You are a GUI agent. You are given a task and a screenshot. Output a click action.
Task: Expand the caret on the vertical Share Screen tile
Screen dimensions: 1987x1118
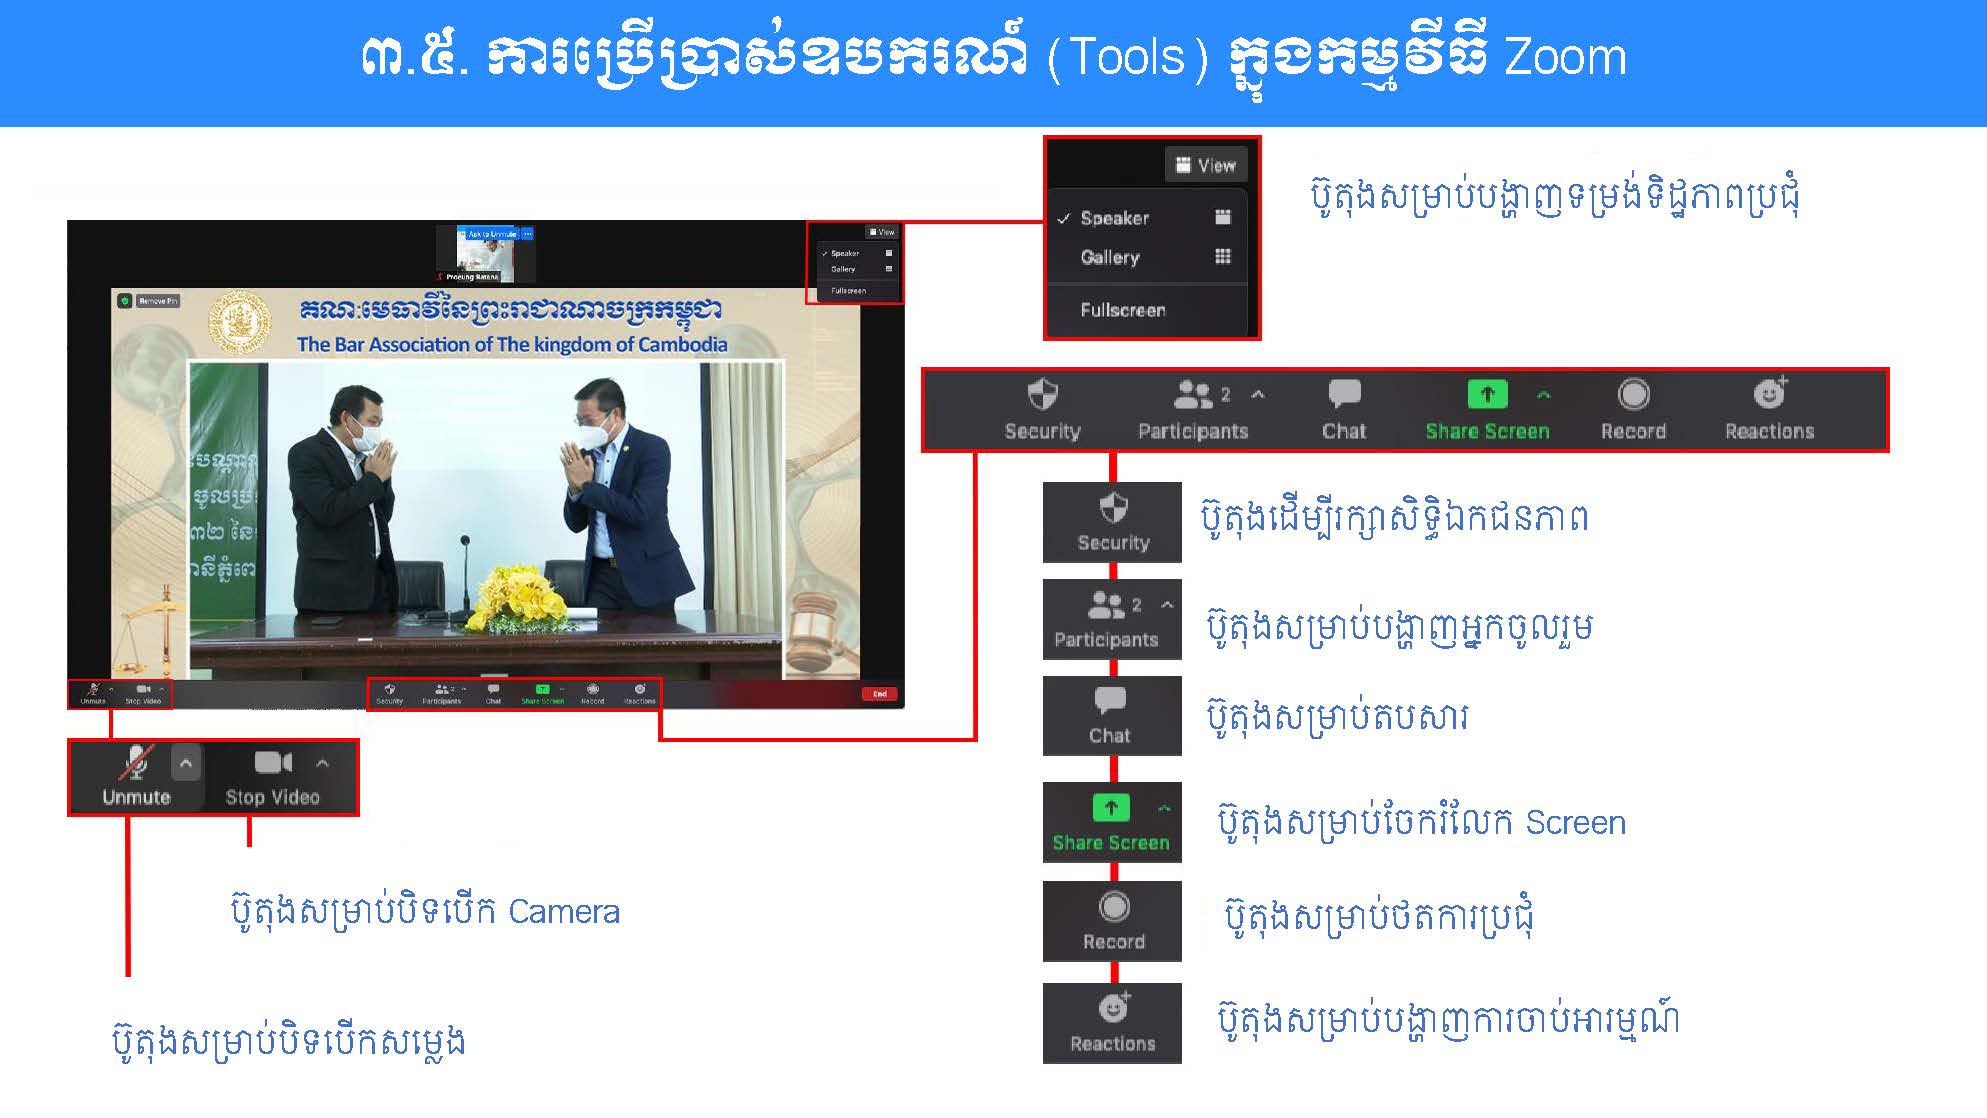coord(1163,808)
